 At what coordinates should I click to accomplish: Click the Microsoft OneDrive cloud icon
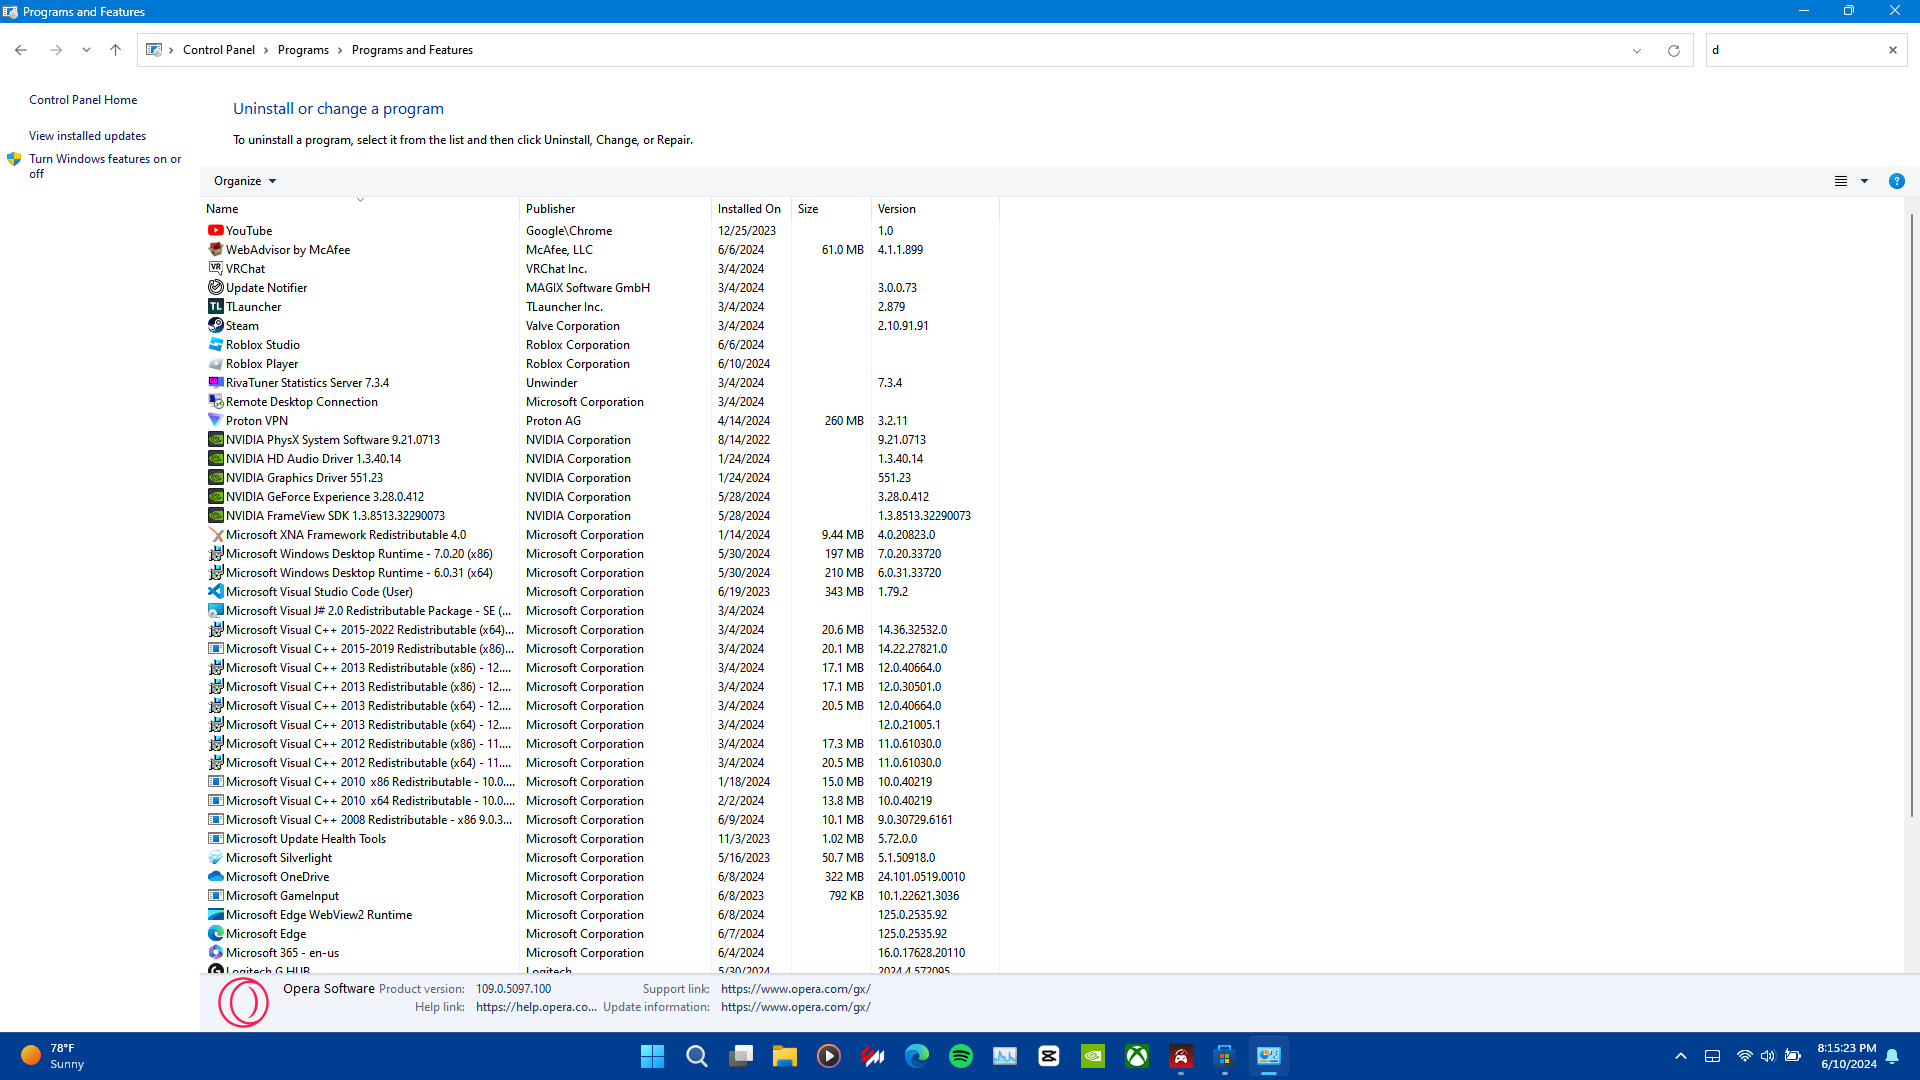pos(215,876)
